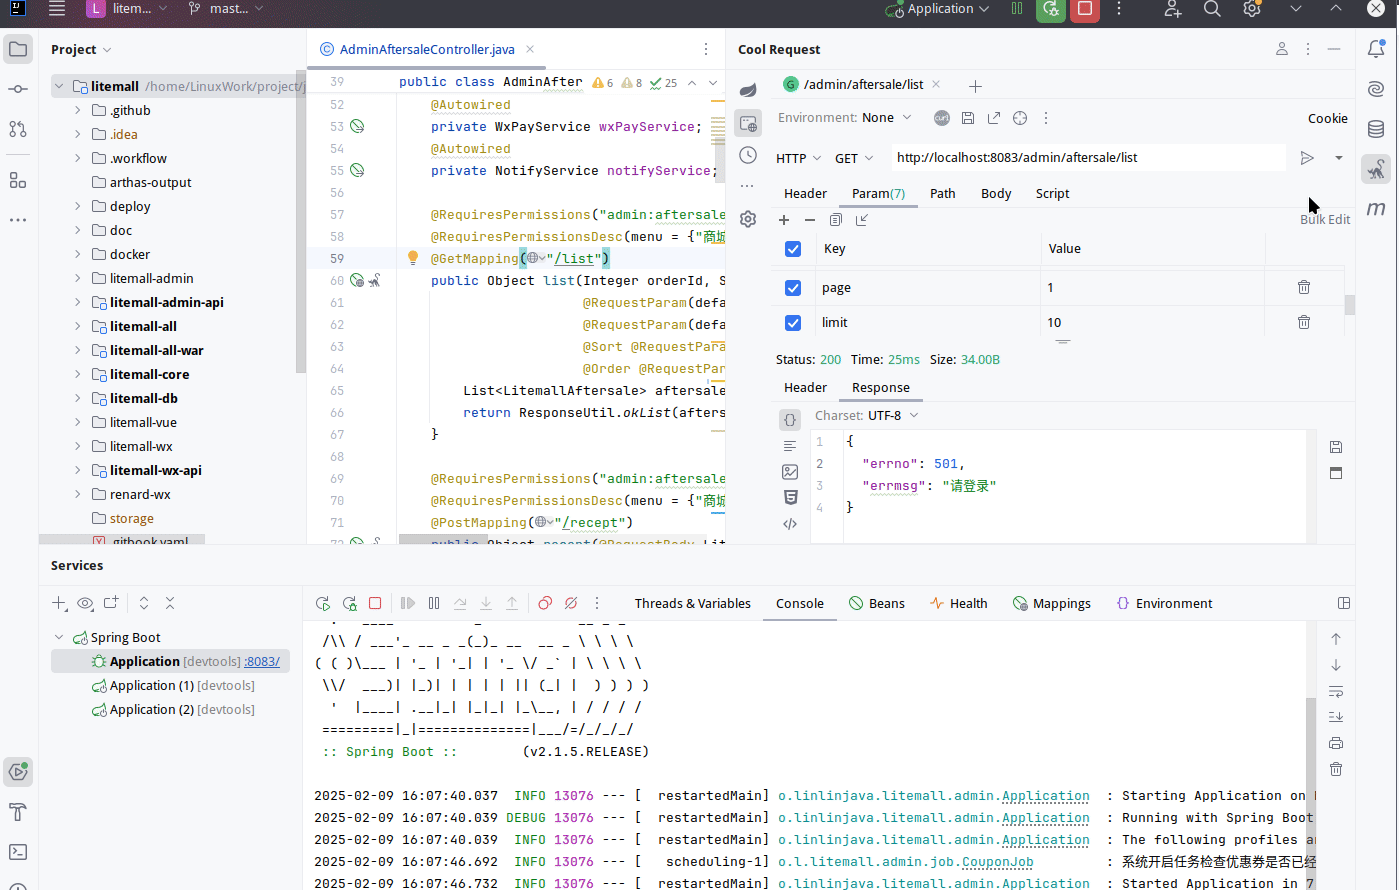Remove parameter row with the minus icon
The width and height of the screenshot is (1399, 890).
[810, 220]
